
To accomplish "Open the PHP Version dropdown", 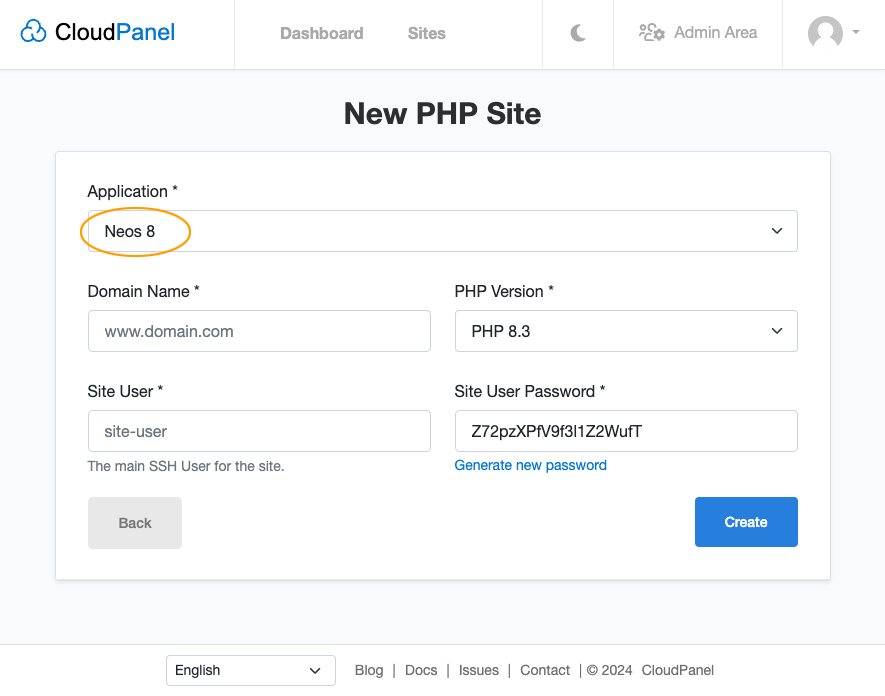I will (626, 331).
